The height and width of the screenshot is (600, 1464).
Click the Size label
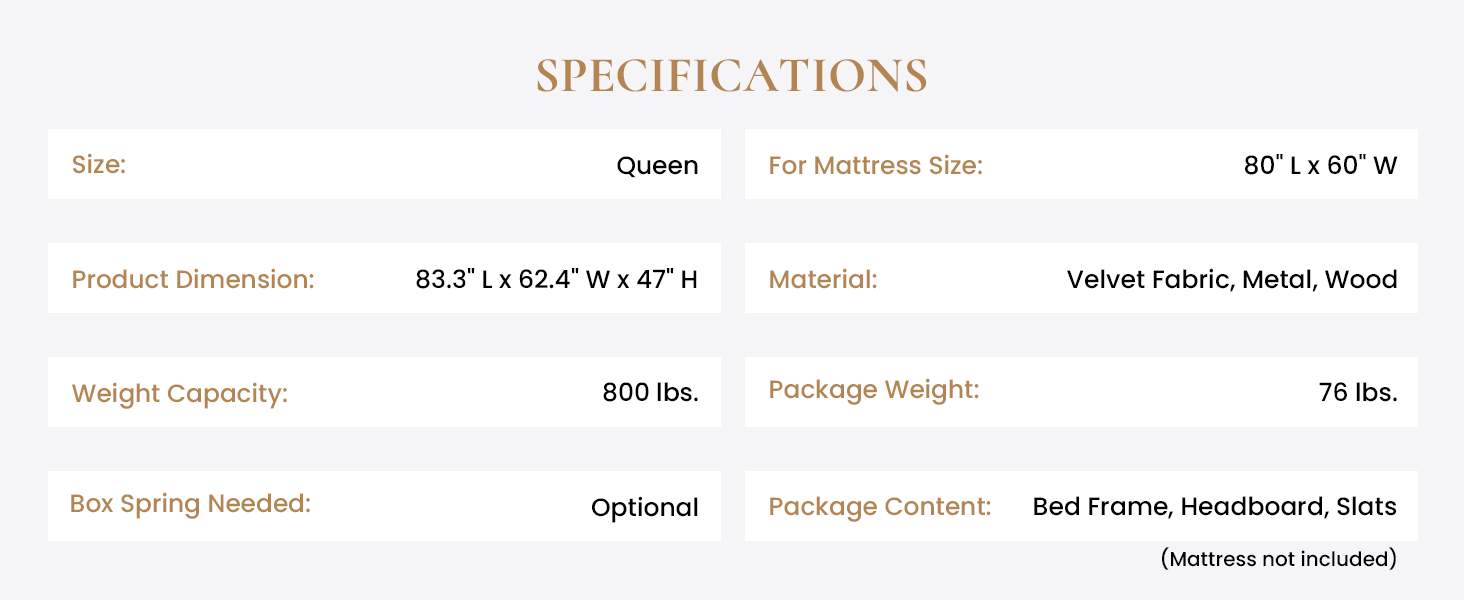(x=99, y=164)
